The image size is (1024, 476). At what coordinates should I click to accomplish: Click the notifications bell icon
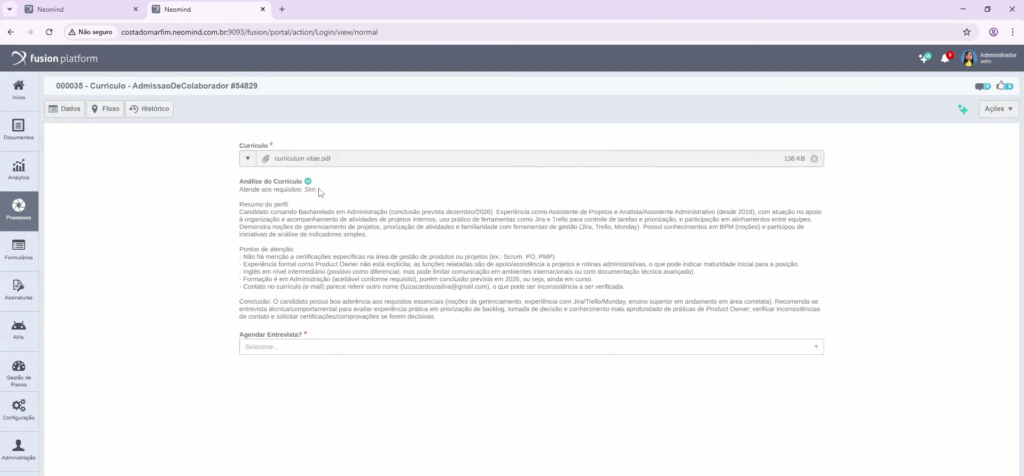[946, 58]
